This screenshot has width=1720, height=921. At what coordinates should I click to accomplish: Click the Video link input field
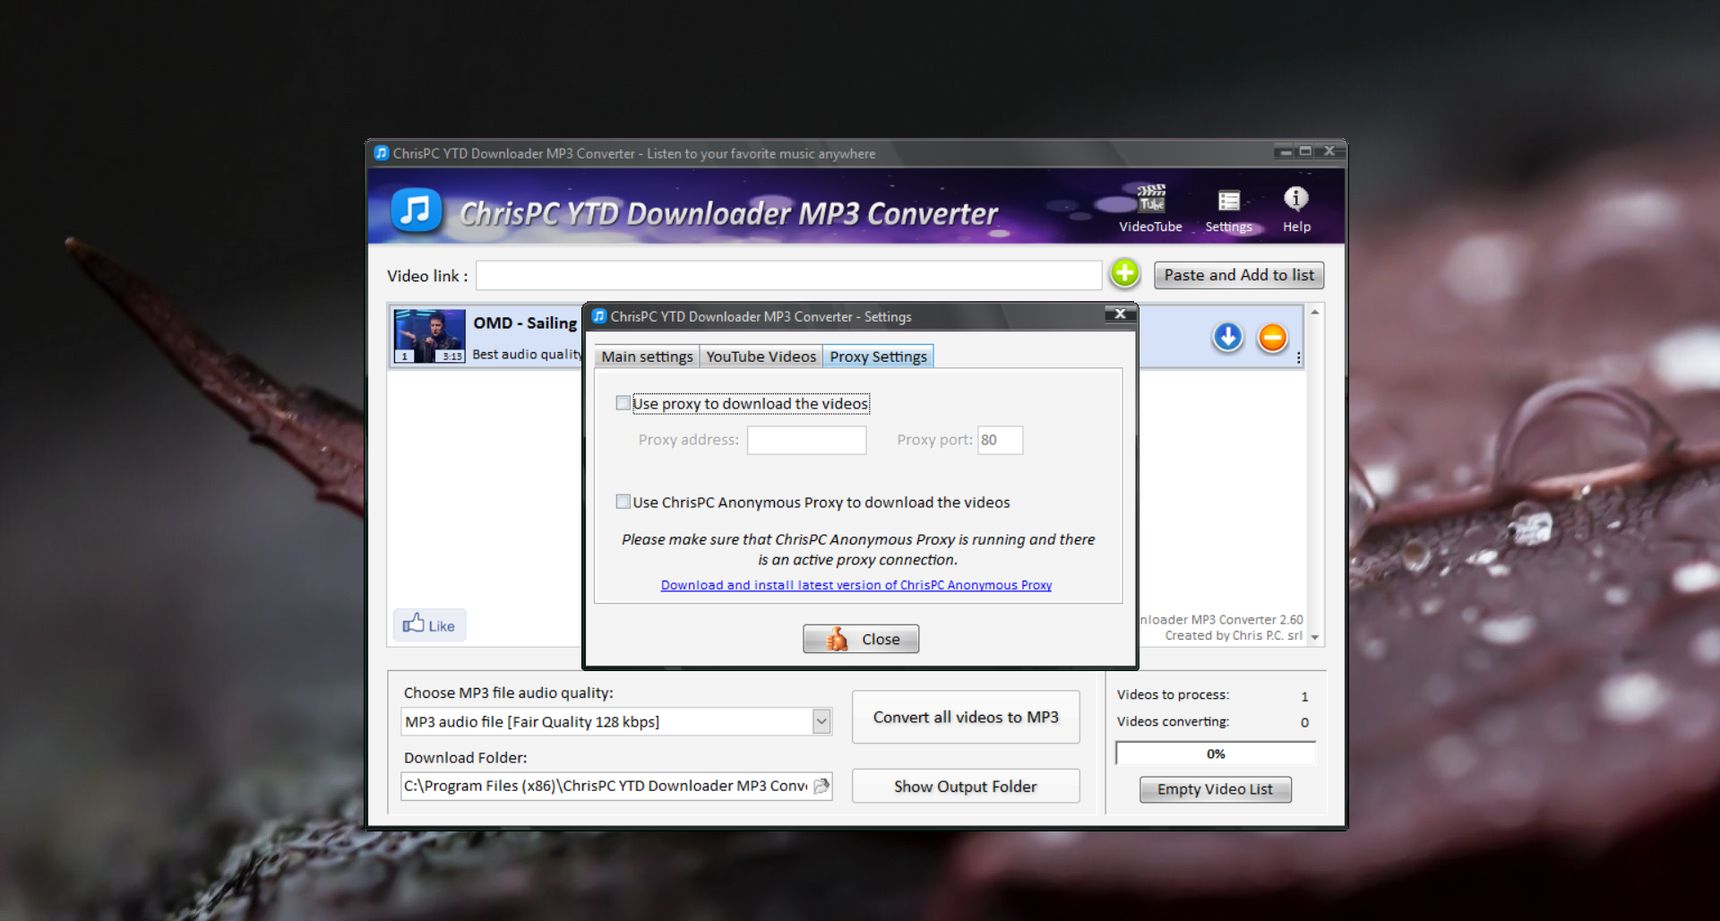[789, 275]
